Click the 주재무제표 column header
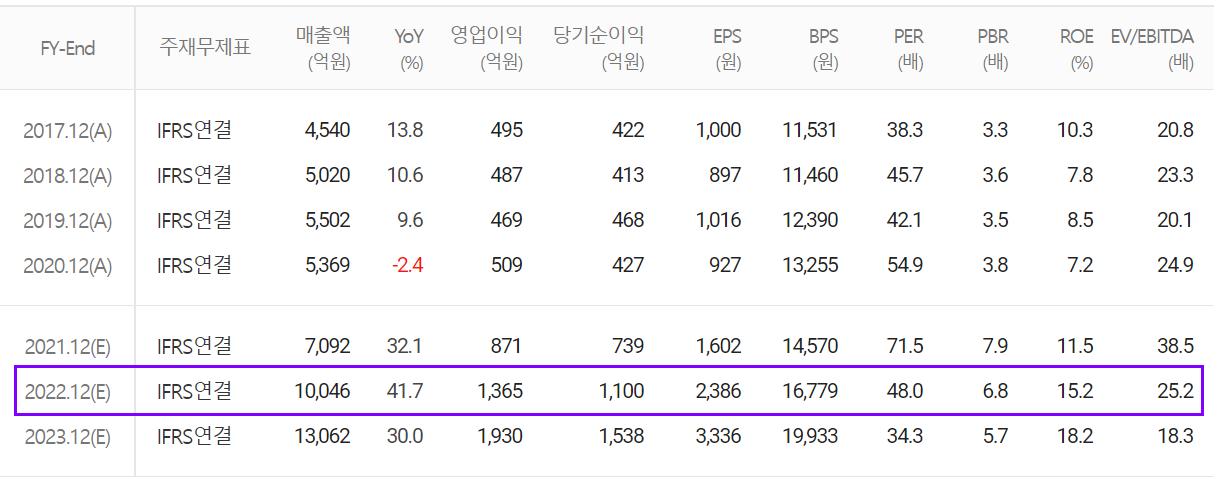Screen dimensions: 1214x483 [x=205, y=48]
